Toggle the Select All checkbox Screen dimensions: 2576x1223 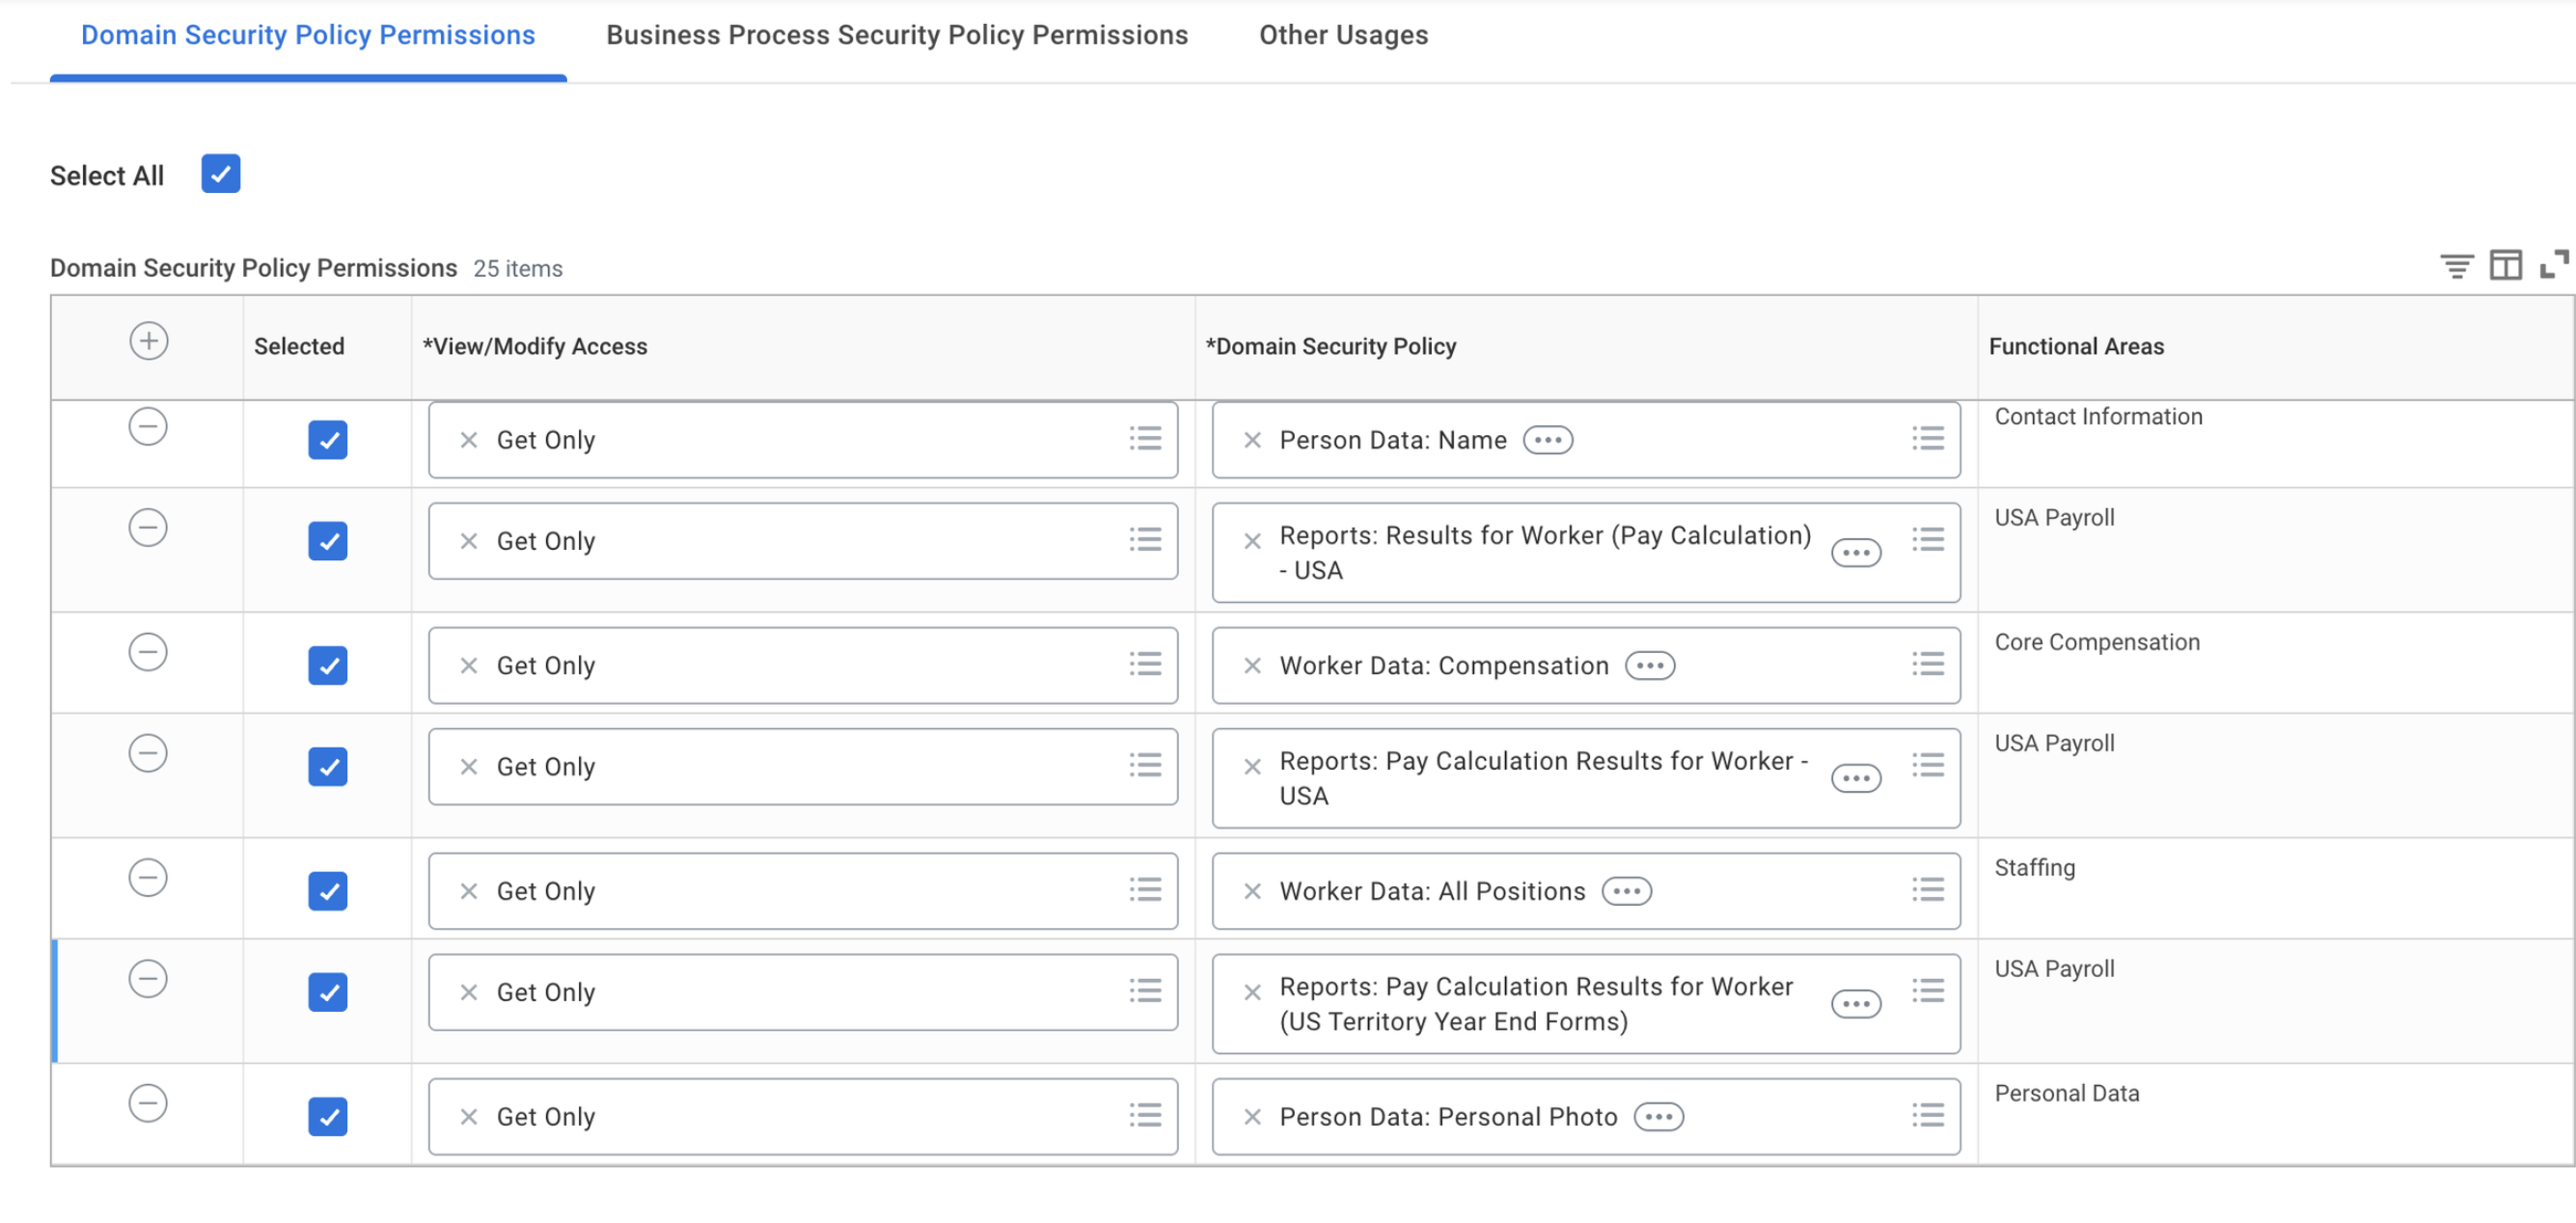click(220, 174)
